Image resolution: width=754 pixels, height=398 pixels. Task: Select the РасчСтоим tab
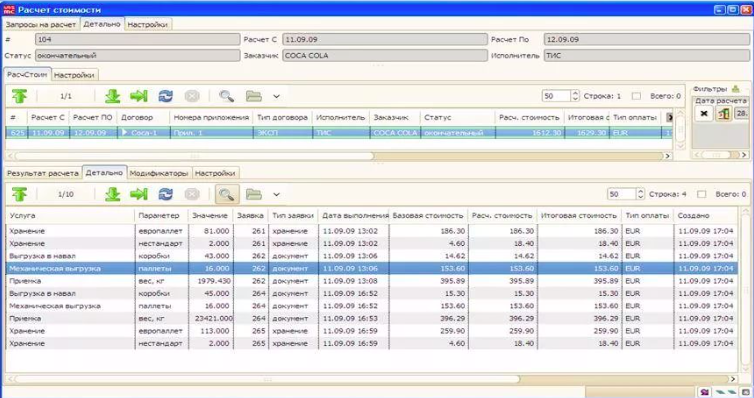click(x=27, y=75)
